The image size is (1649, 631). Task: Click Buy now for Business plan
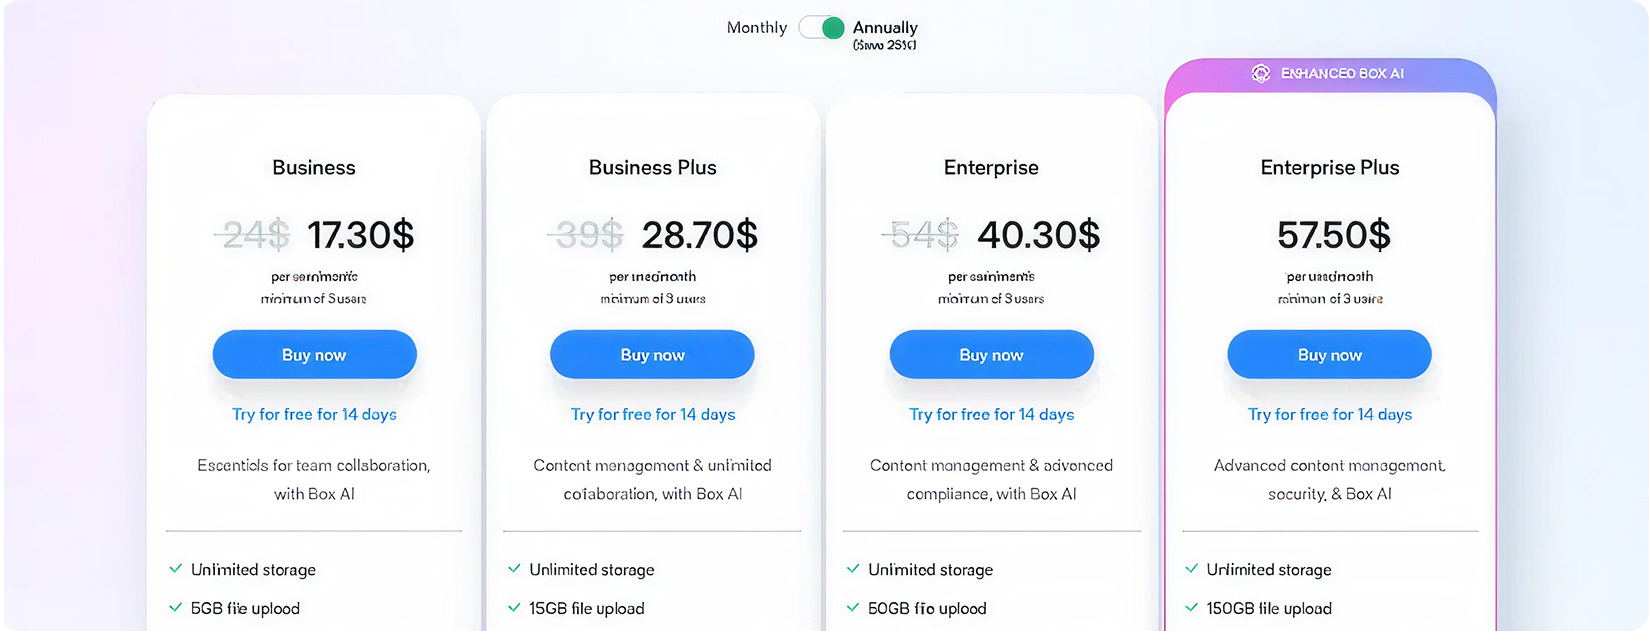314,355
